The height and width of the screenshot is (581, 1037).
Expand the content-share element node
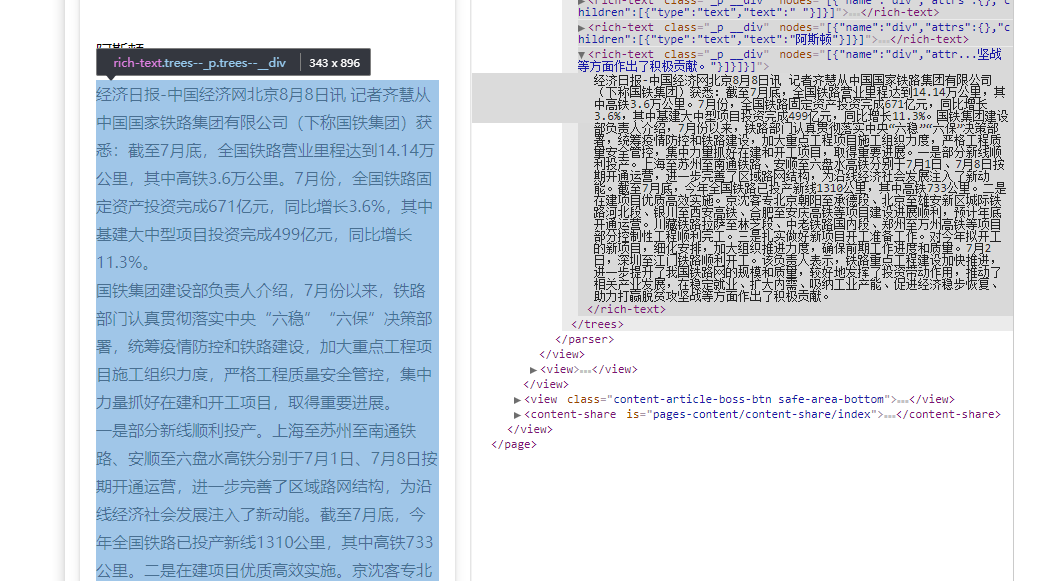click(517, 414)
